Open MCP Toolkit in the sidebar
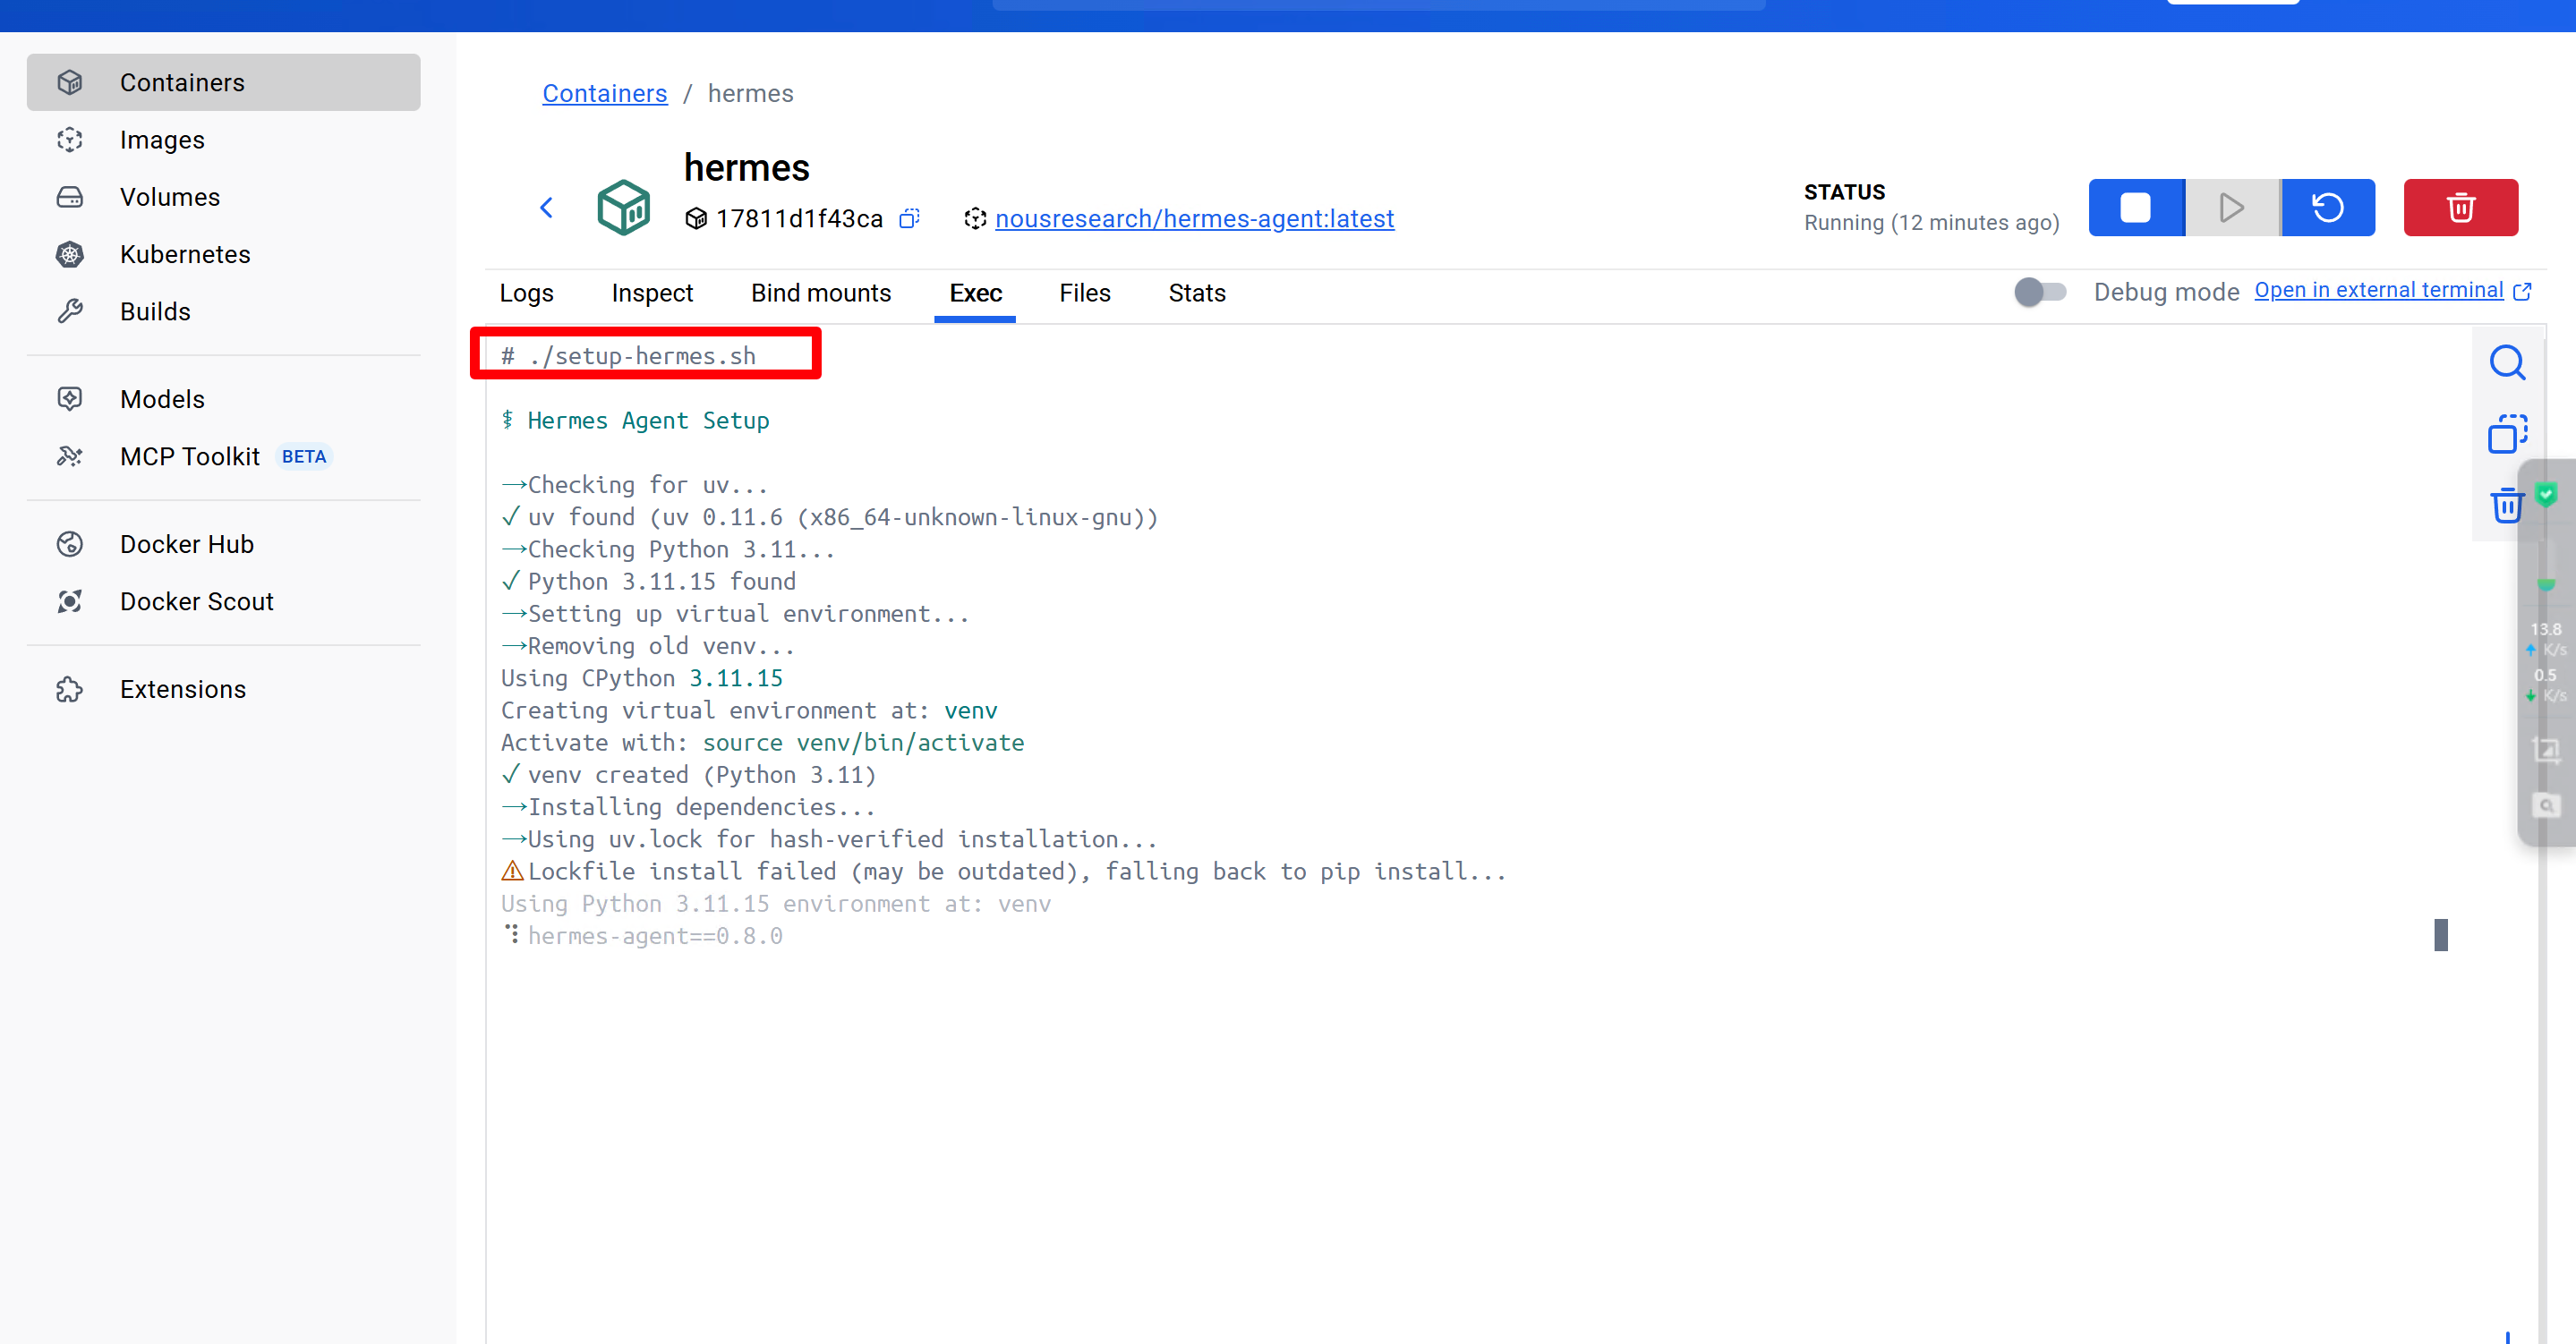Viewport: 2576px width, 1344px height. (x=189, y=456)
